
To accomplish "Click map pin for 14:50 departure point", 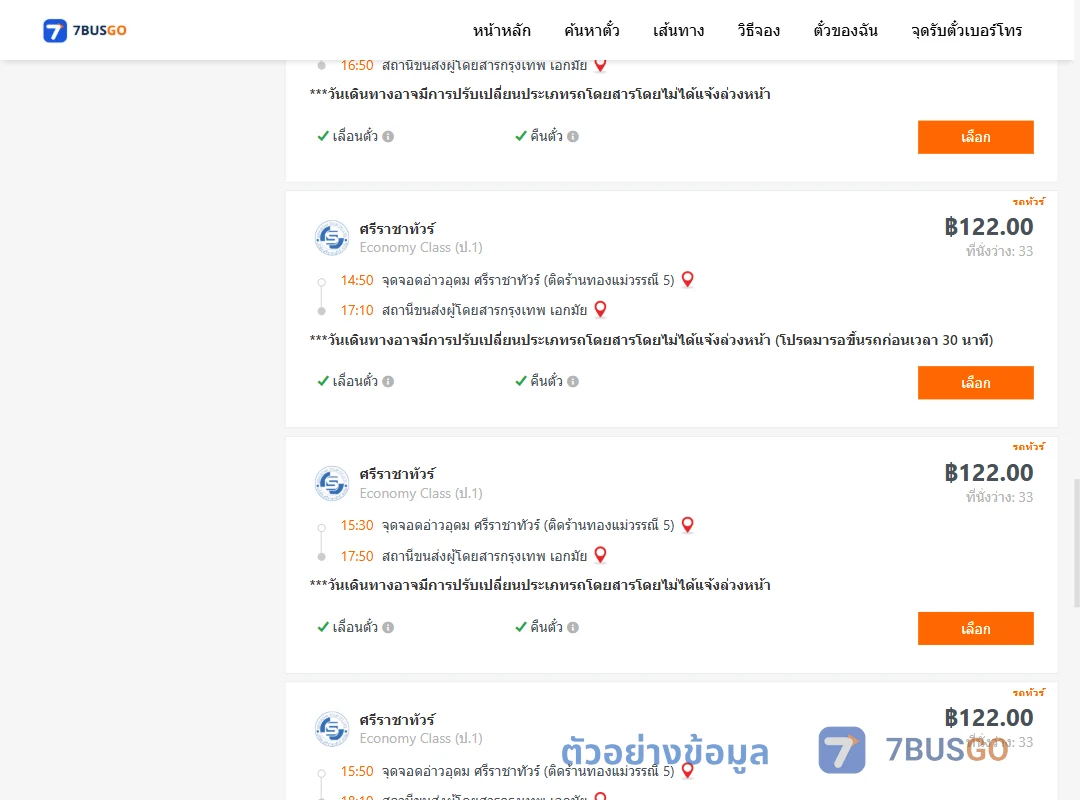I will pos(687,279).
